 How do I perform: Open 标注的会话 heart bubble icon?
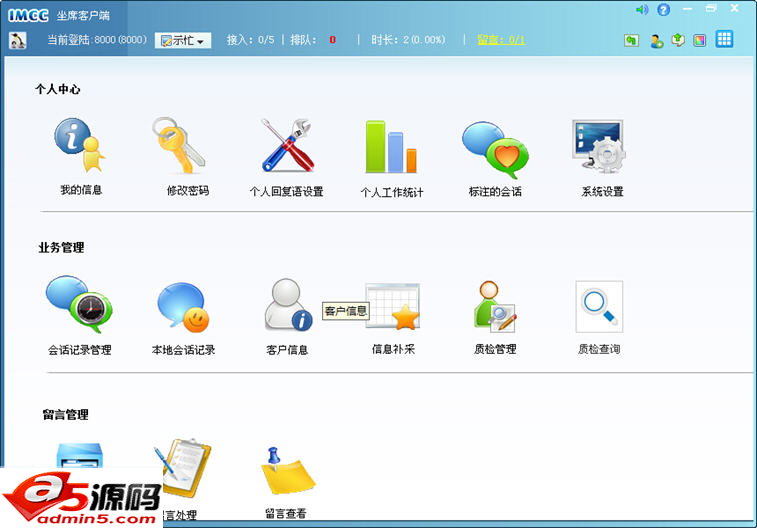tap(495, 149)
